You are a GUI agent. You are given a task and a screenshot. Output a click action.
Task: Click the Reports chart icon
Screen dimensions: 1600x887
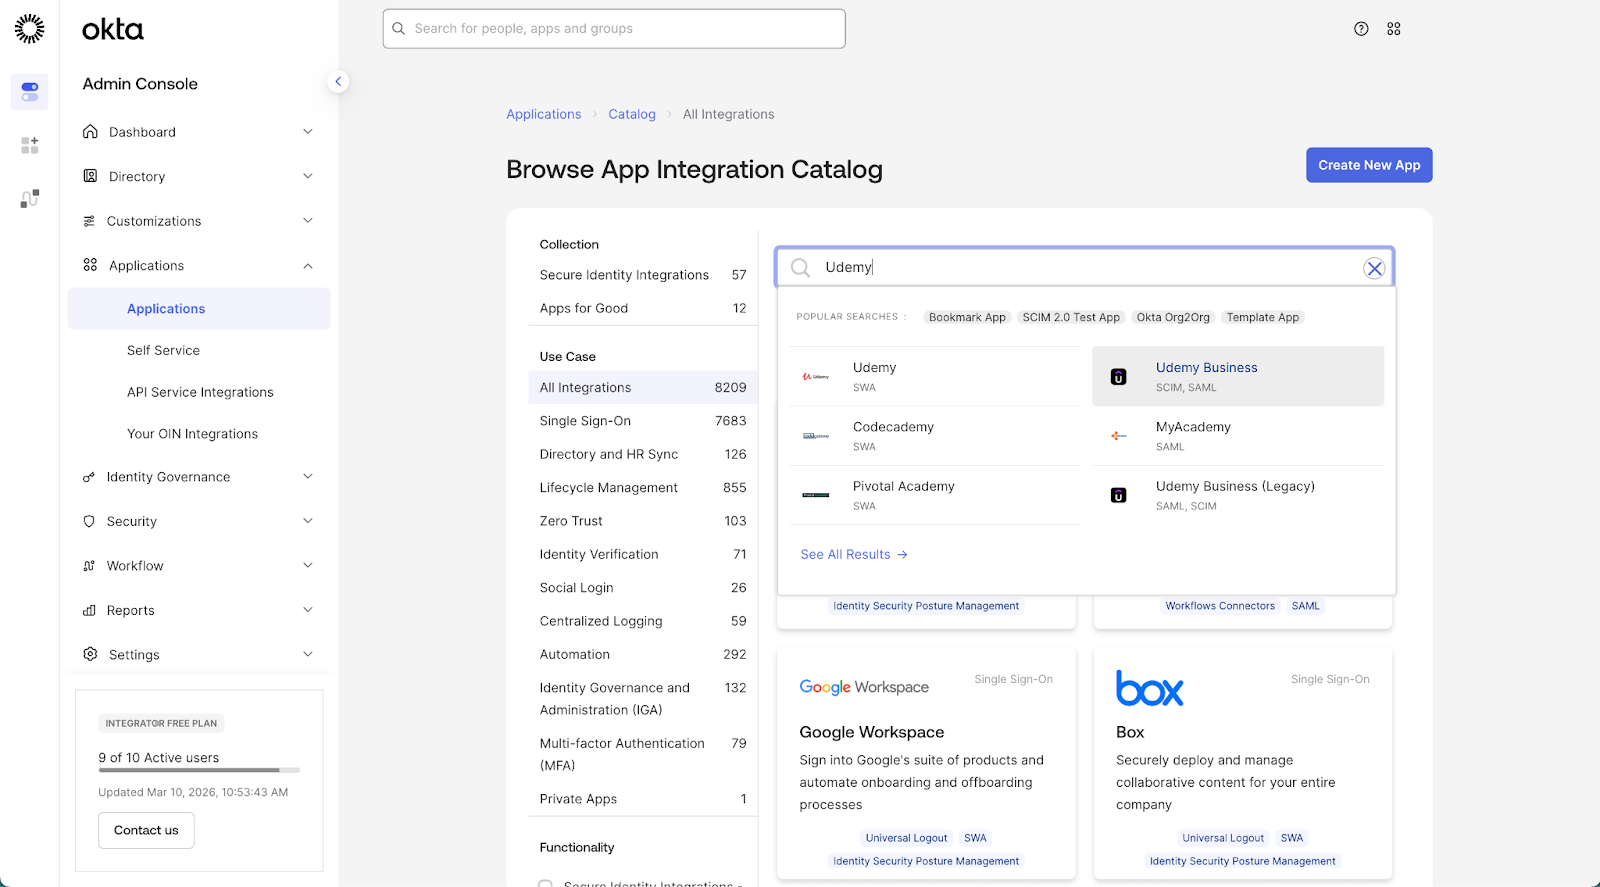89,610
